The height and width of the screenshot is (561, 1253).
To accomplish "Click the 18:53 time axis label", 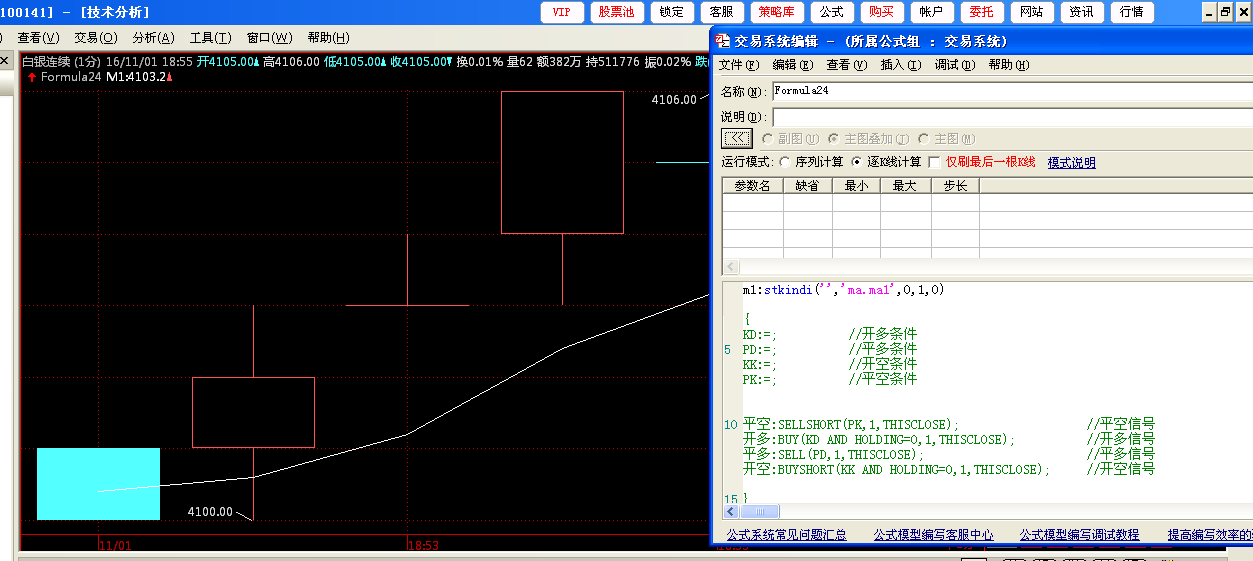I will (424, 545).
